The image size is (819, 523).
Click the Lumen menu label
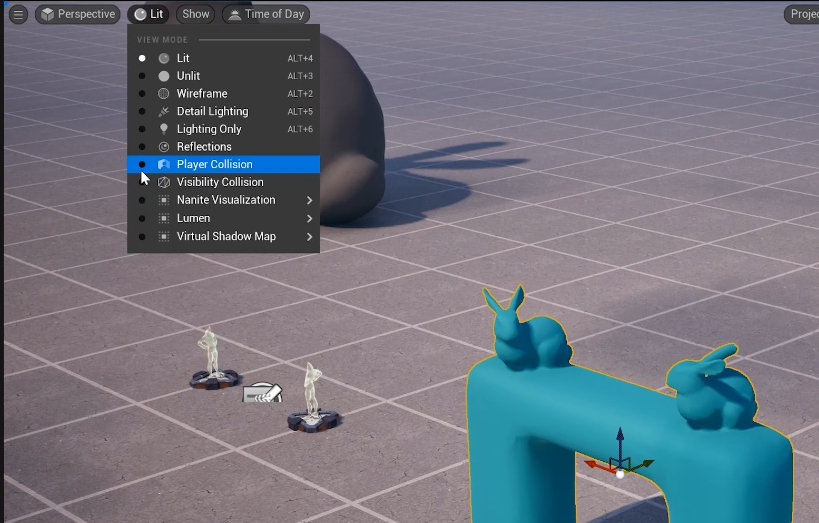[x=193, y=218]
